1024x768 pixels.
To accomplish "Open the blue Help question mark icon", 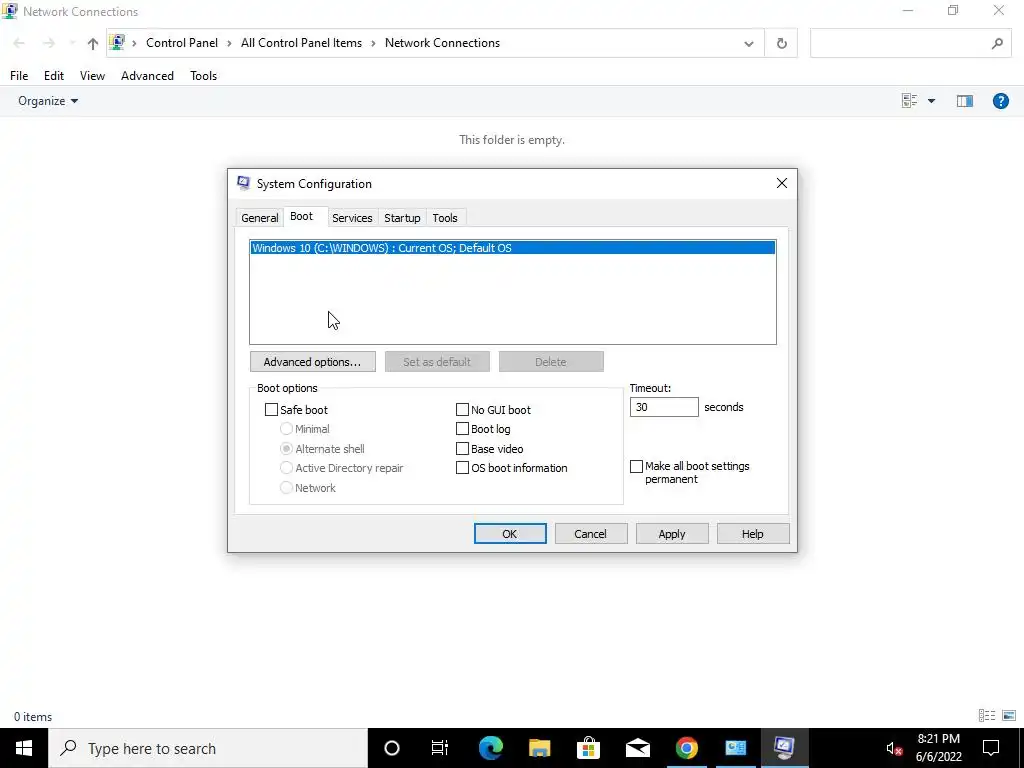I will coord(1000,101).
